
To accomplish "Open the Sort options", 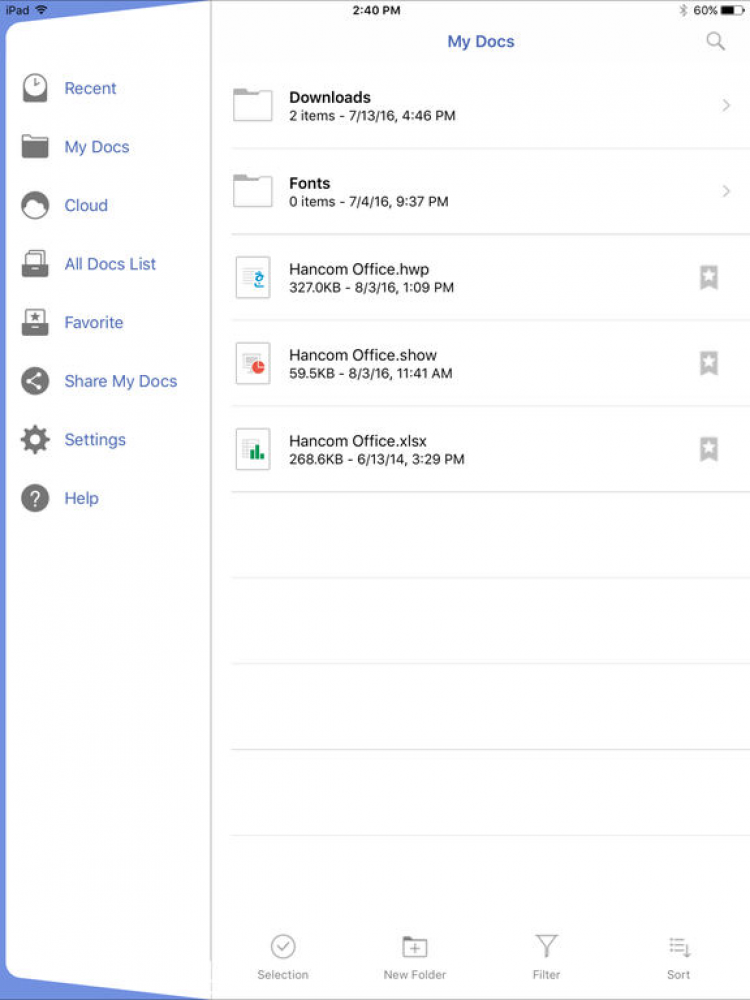I will tap(679, 957).
